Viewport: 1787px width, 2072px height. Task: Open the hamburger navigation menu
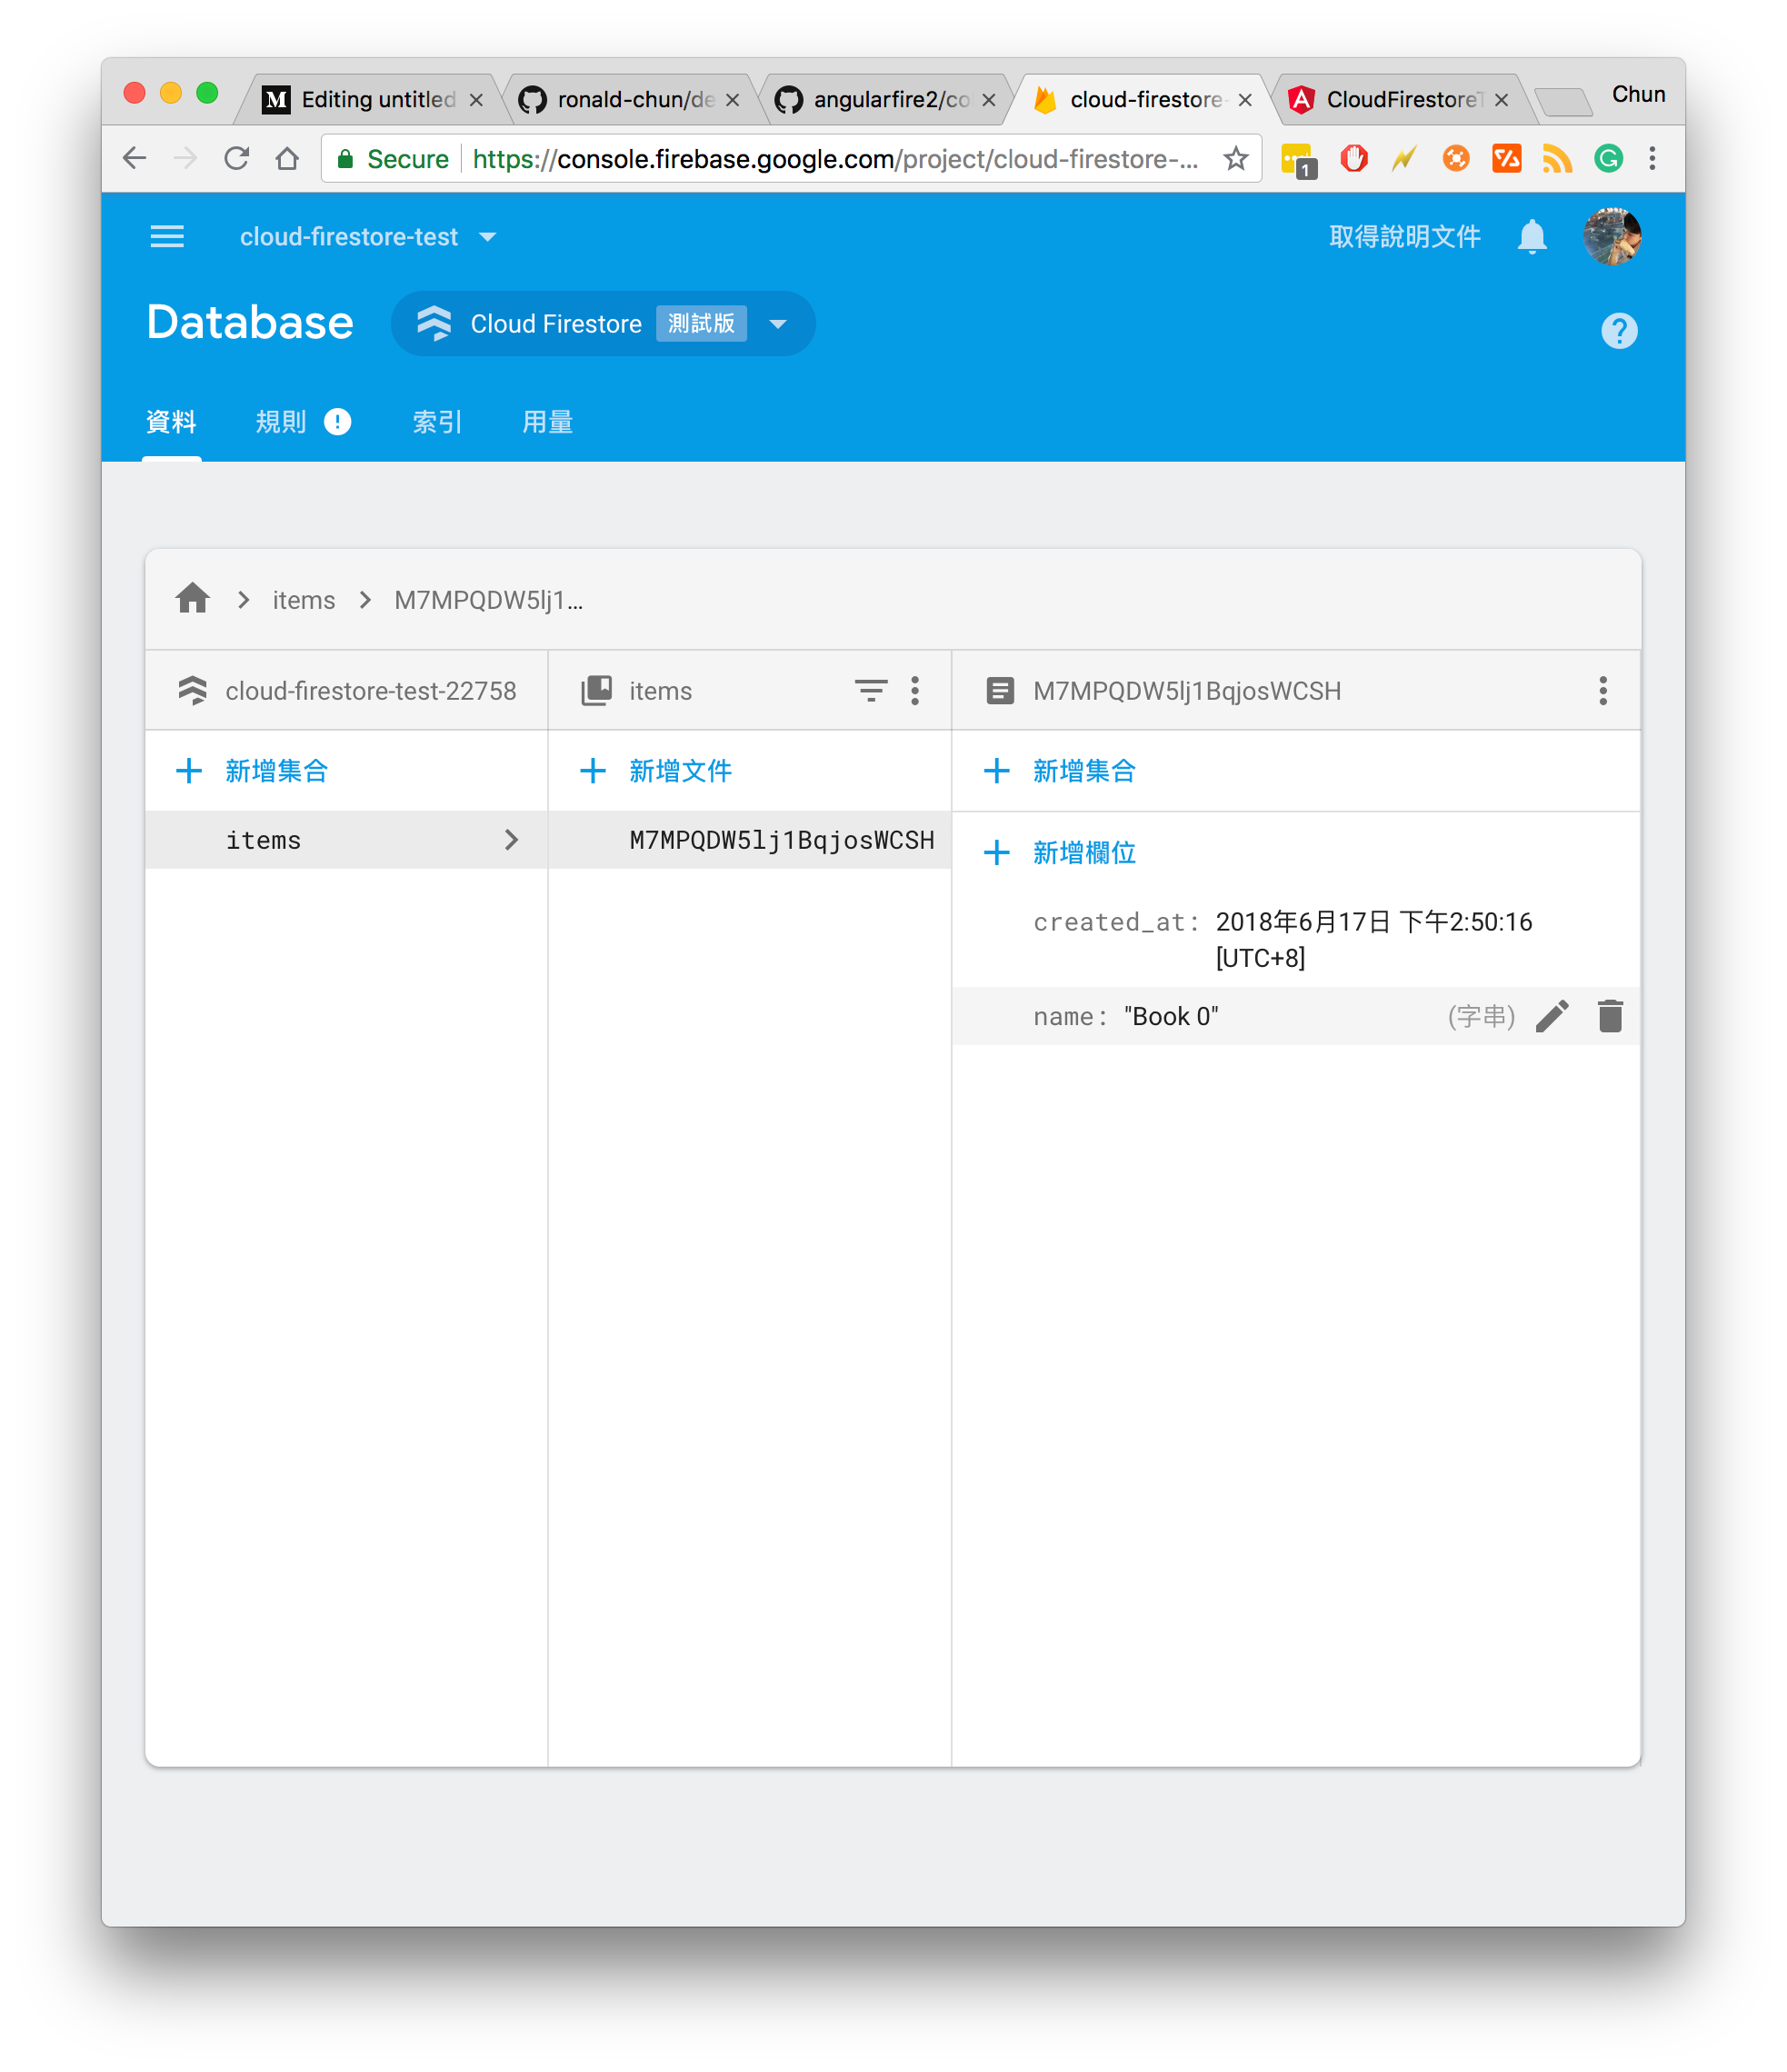tap(167, 237)
